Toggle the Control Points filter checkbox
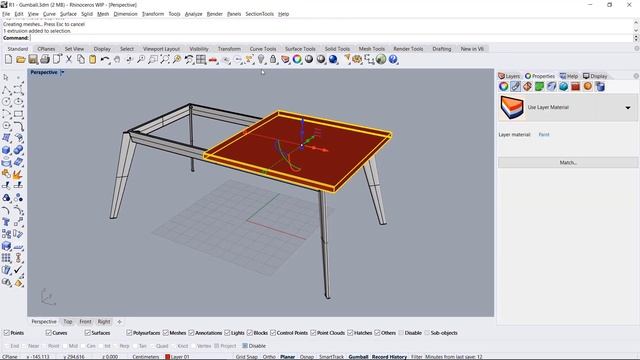This screenshot has width=640, height=360. tap(273, 333)
